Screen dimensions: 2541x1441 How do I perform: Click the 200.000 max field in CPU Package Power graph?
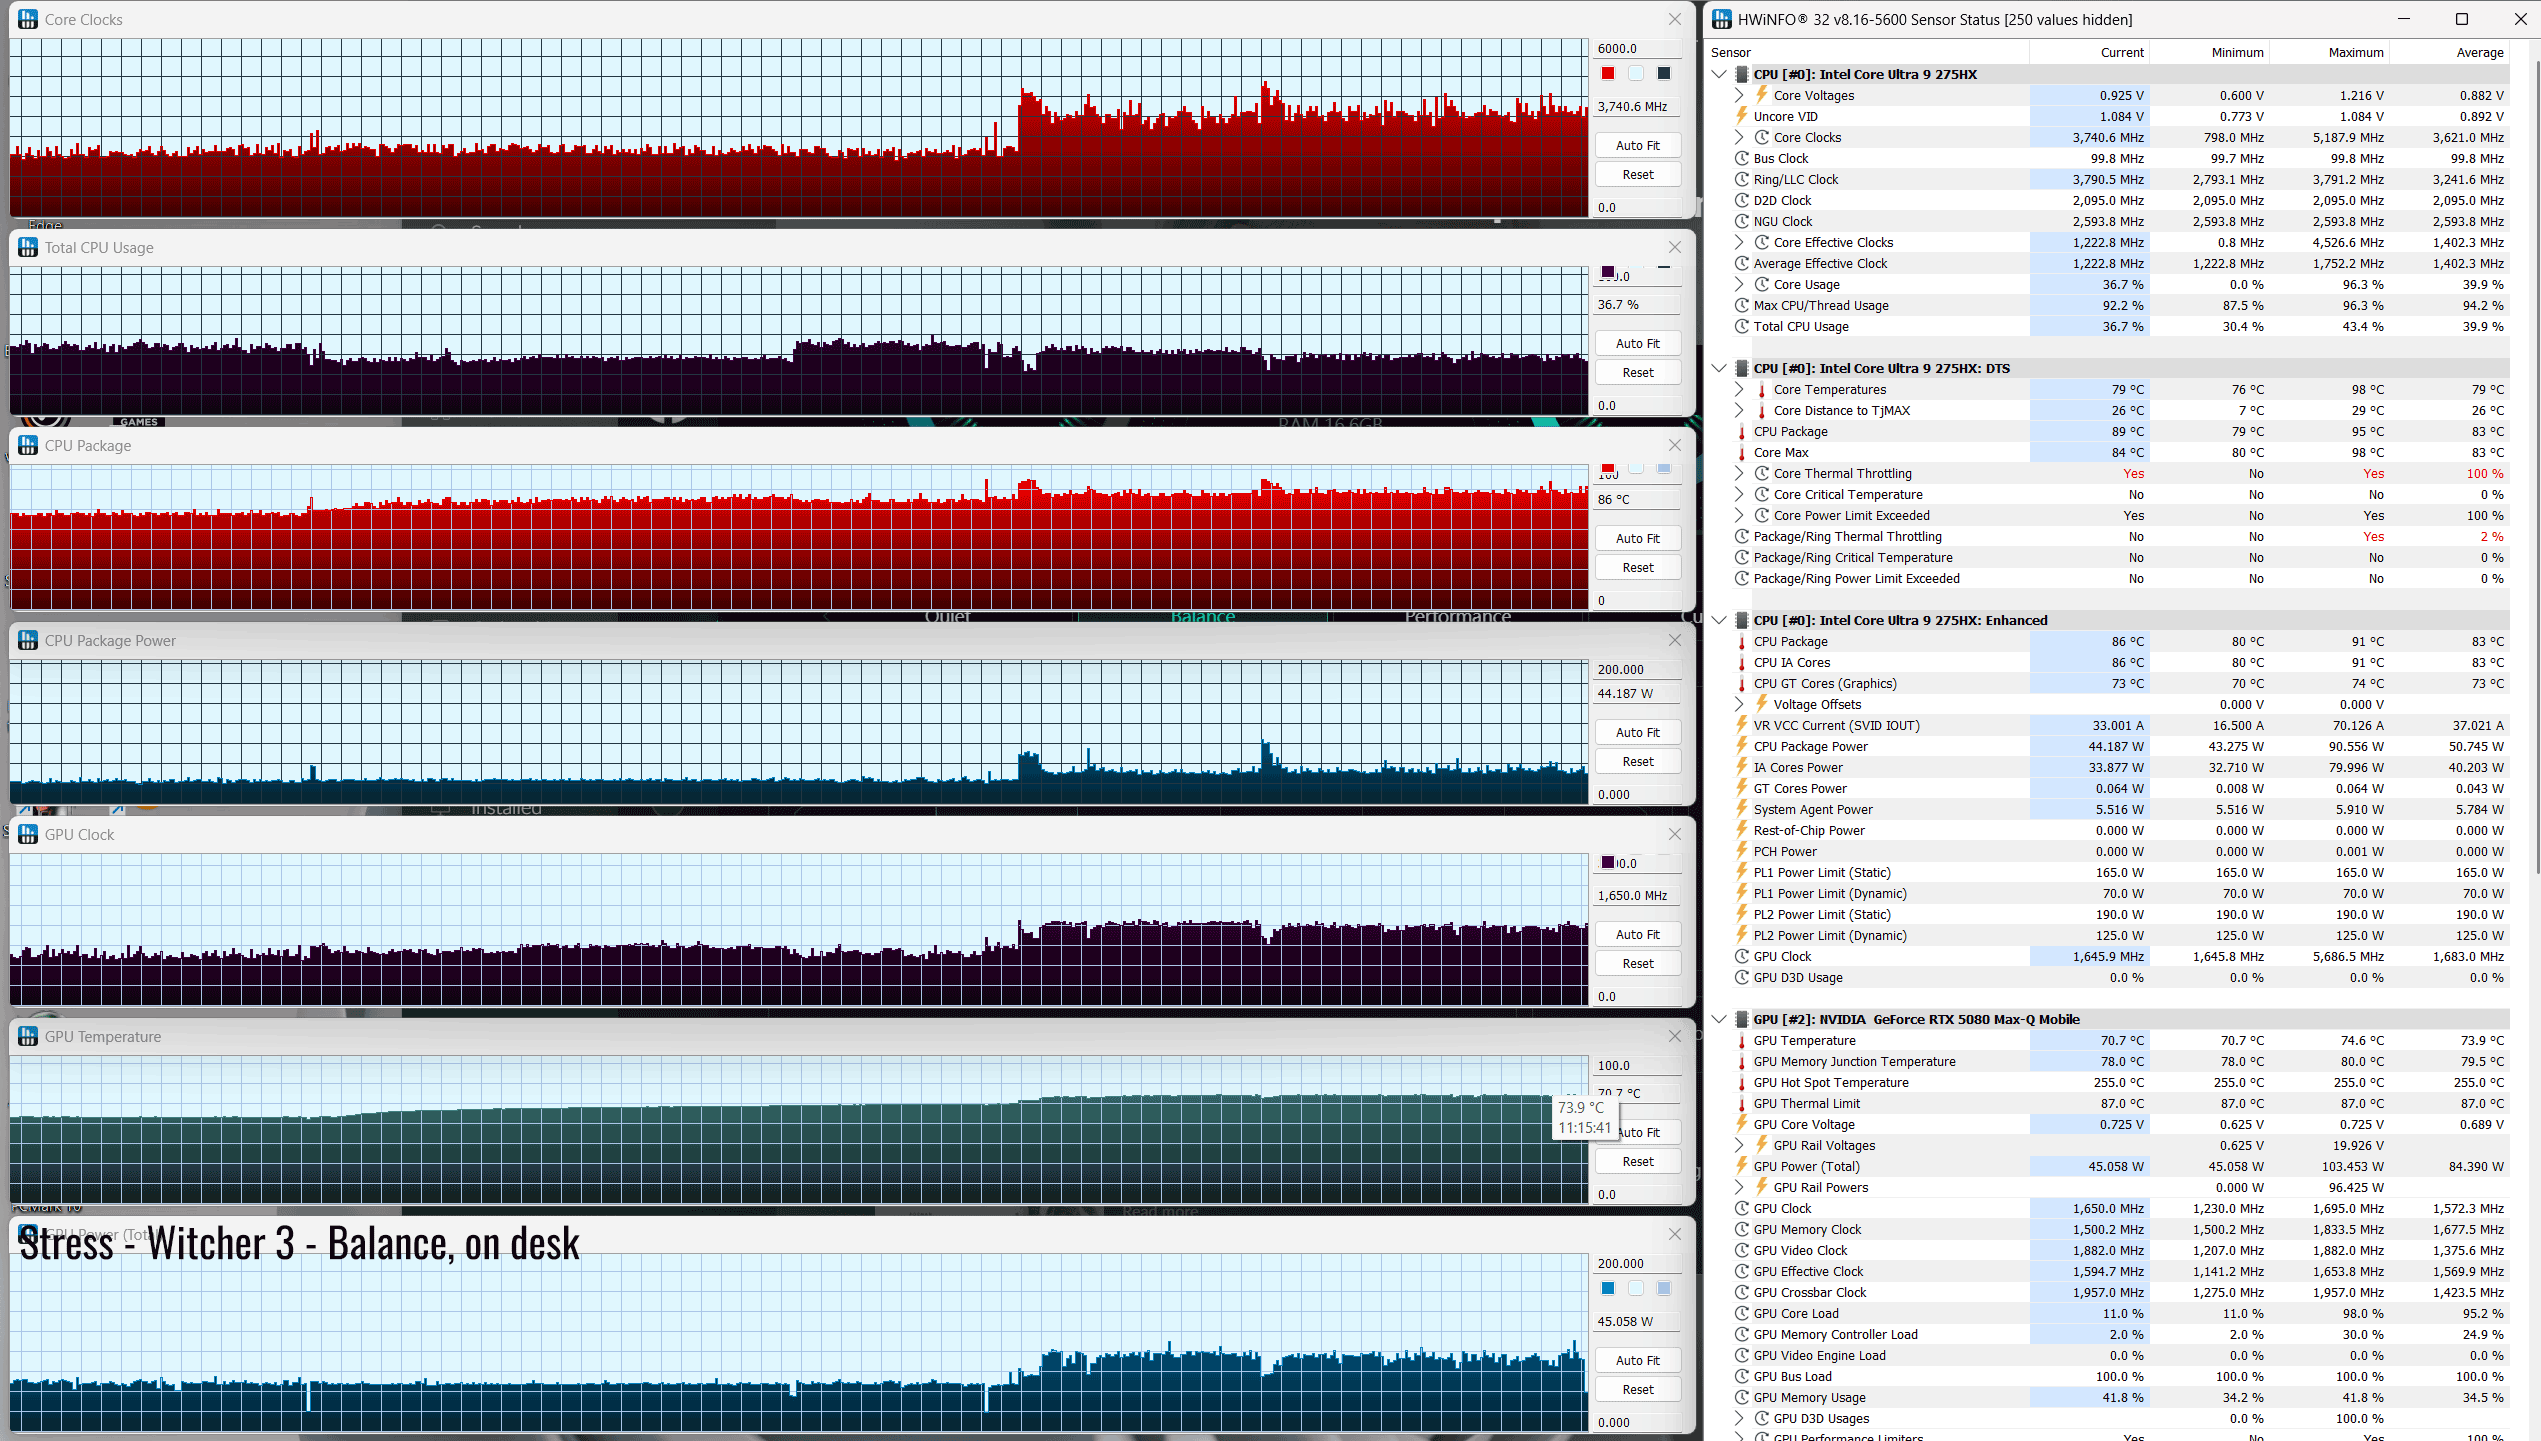(x=1637, y=669)
